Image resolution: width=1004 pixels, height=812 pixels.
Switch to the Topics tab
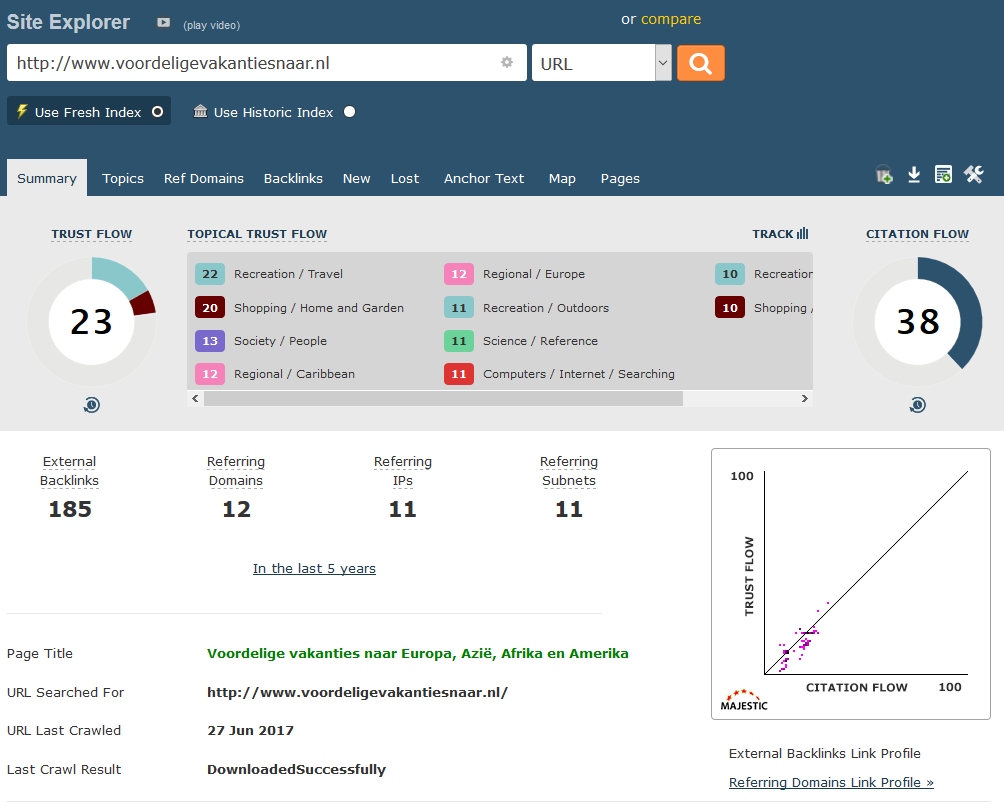(123, 178)
